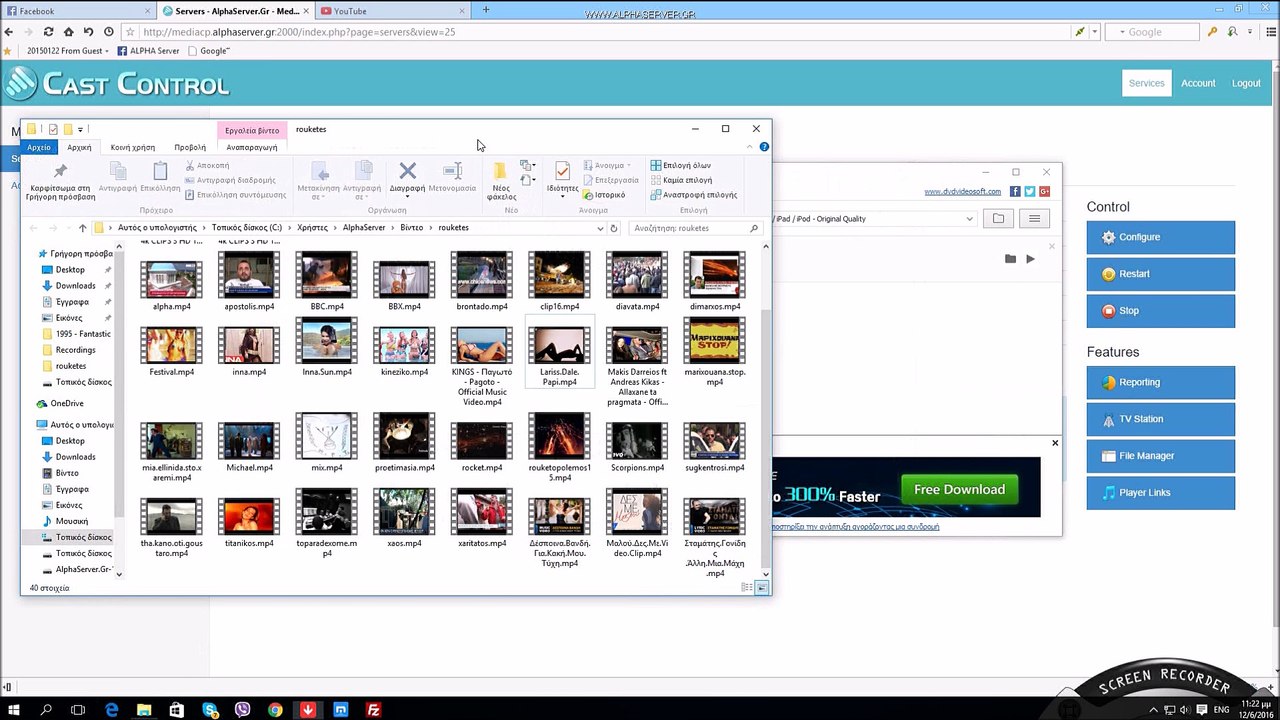1280x720 pixels.
Task: Click Ιστορικό (history) in ribbon
Action: tap(604, 195)
